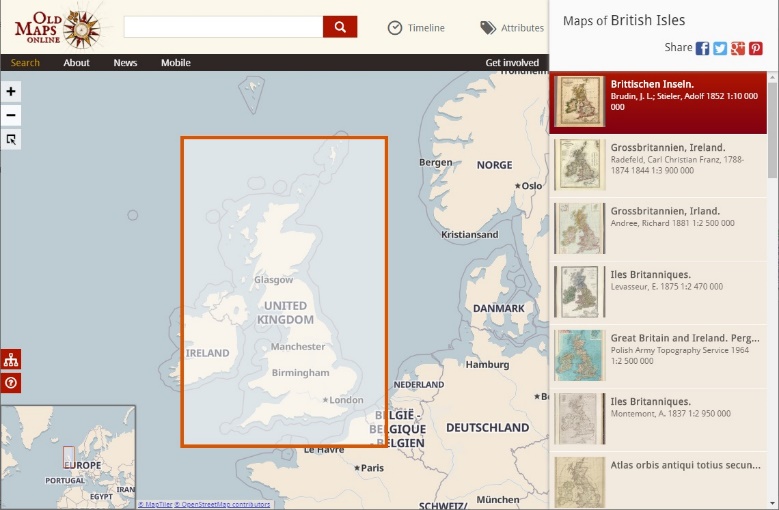The height and width of the screenshot is (510, 779).
Task: Share on Twitter
Action: 720,48
